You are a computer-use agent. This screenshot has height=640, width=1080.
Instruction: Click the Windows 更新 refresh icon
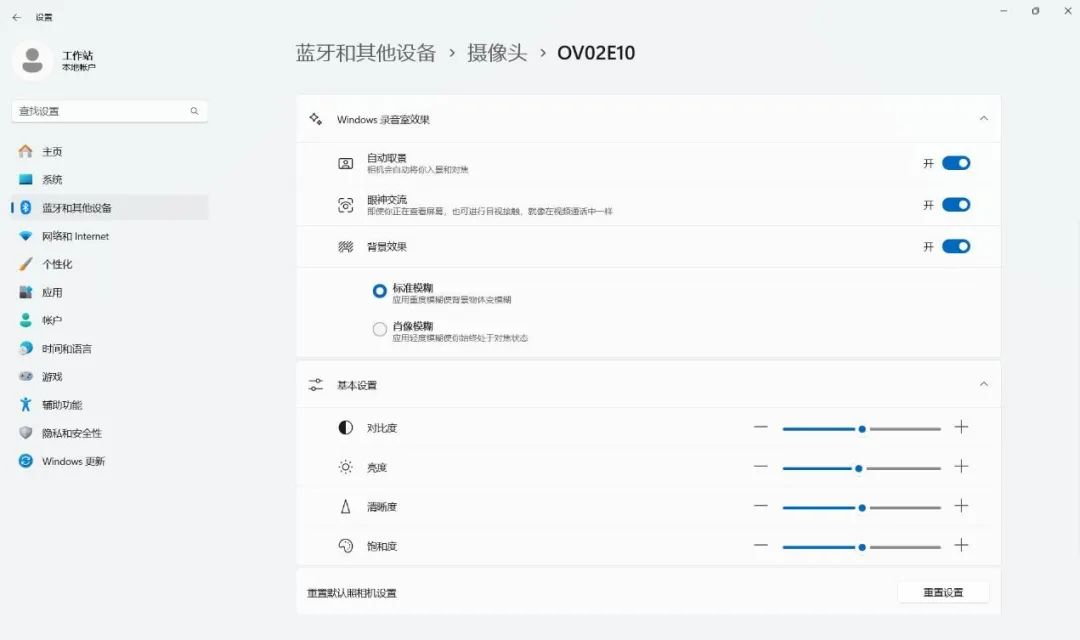tap(25, 461)
